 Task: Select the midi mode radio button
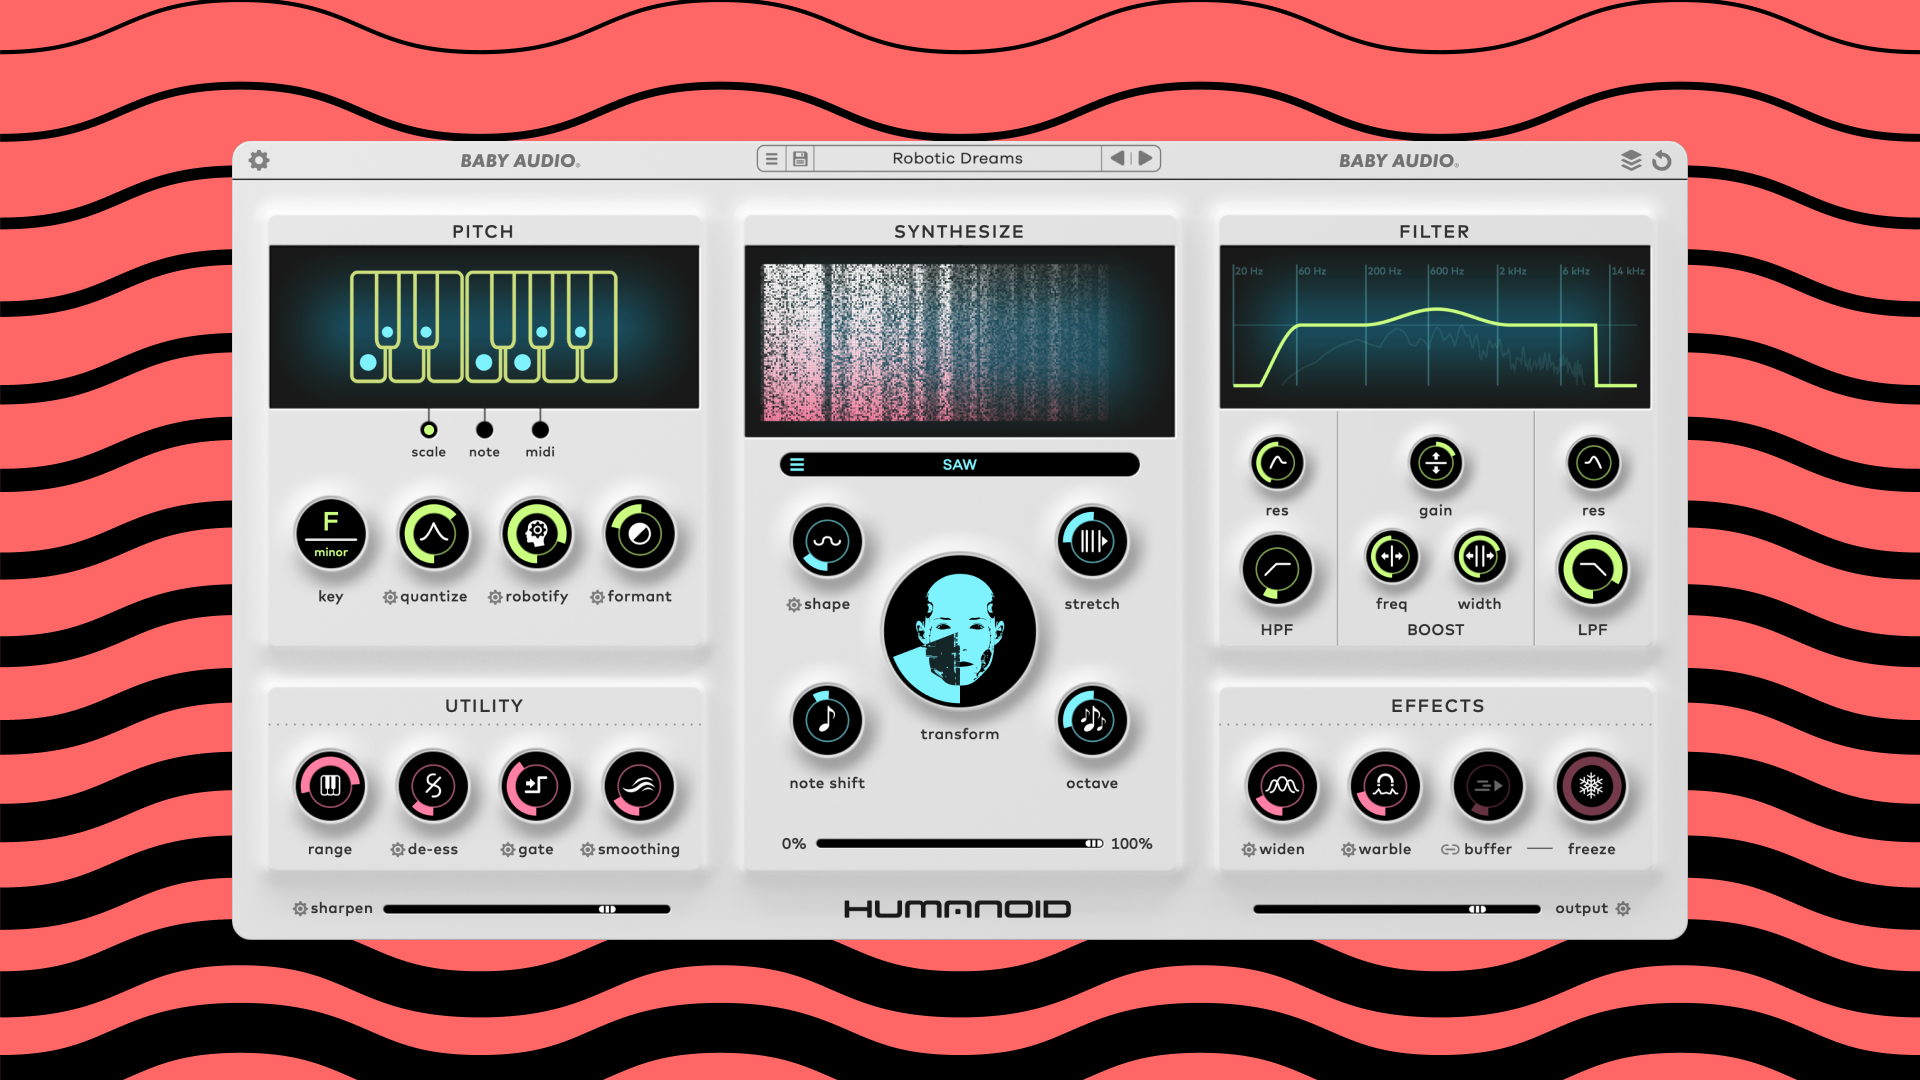[x=540, y=430]
